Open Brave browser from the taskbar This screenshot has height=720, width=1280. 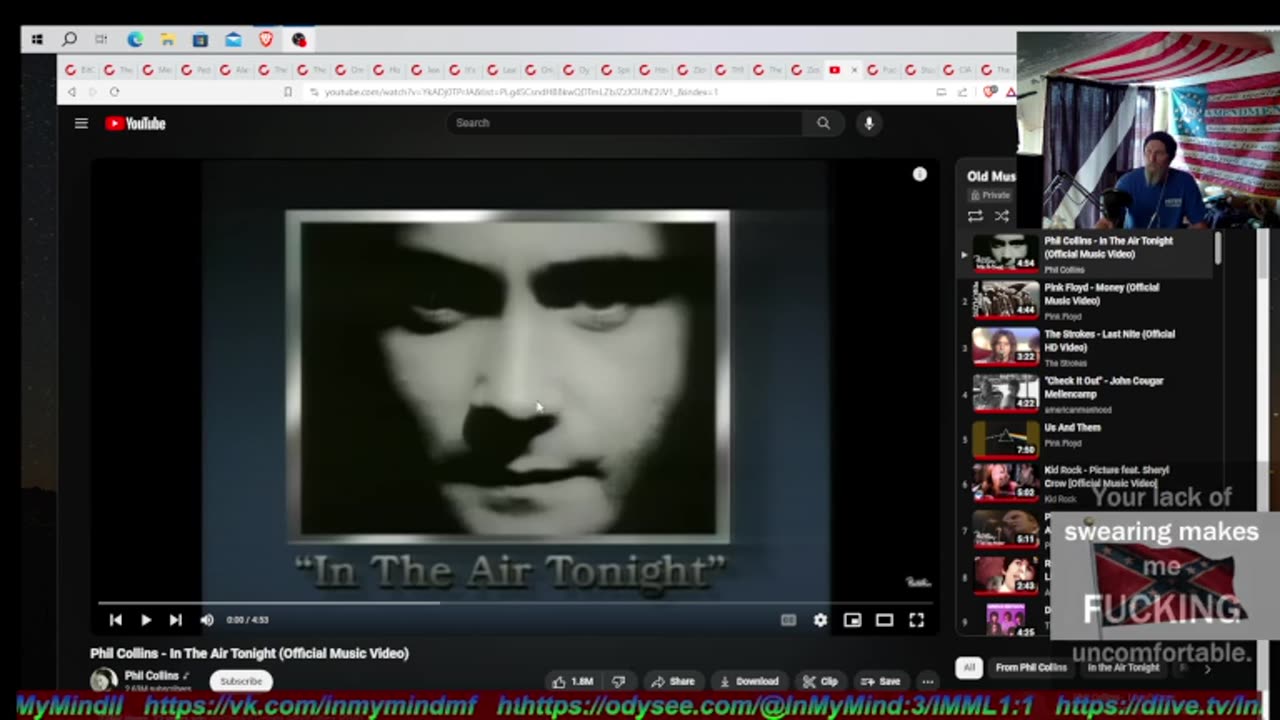point(266,40)
